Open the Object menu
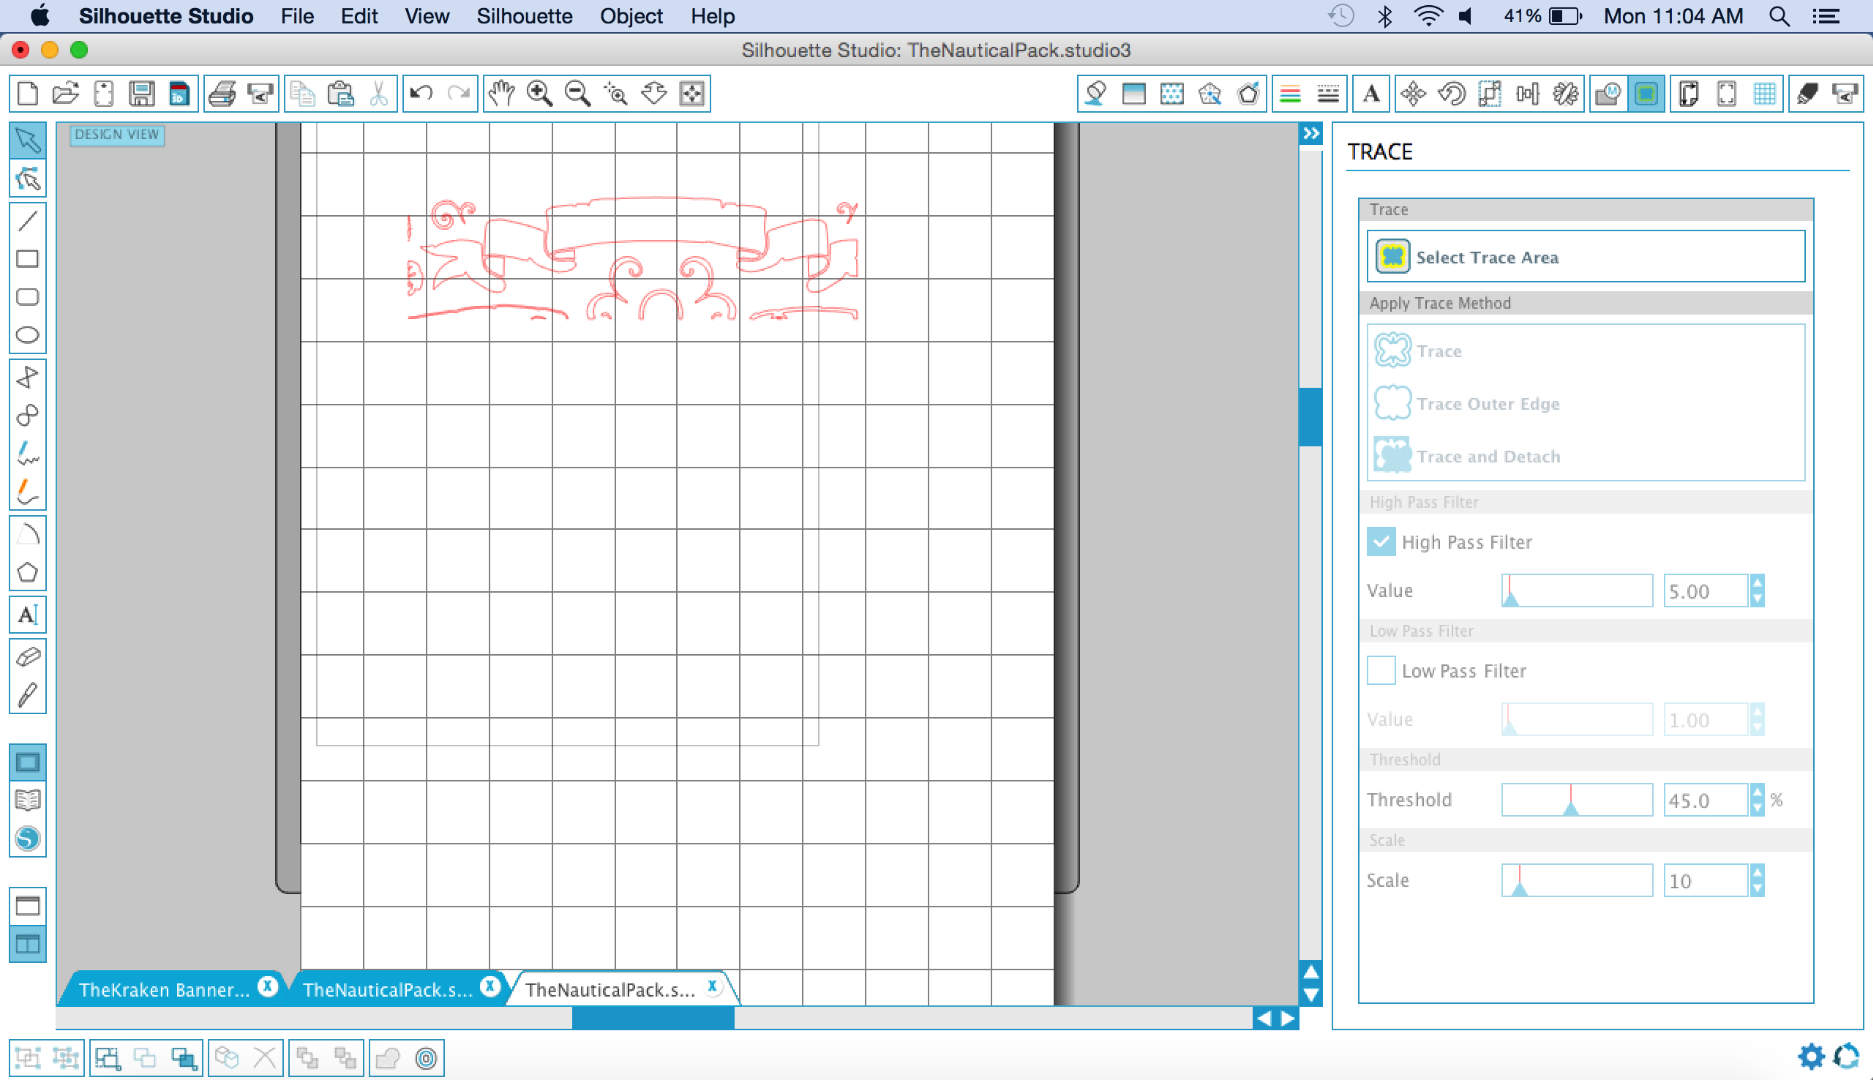This screenshot has height=1080, width=1873. [631, 16]
